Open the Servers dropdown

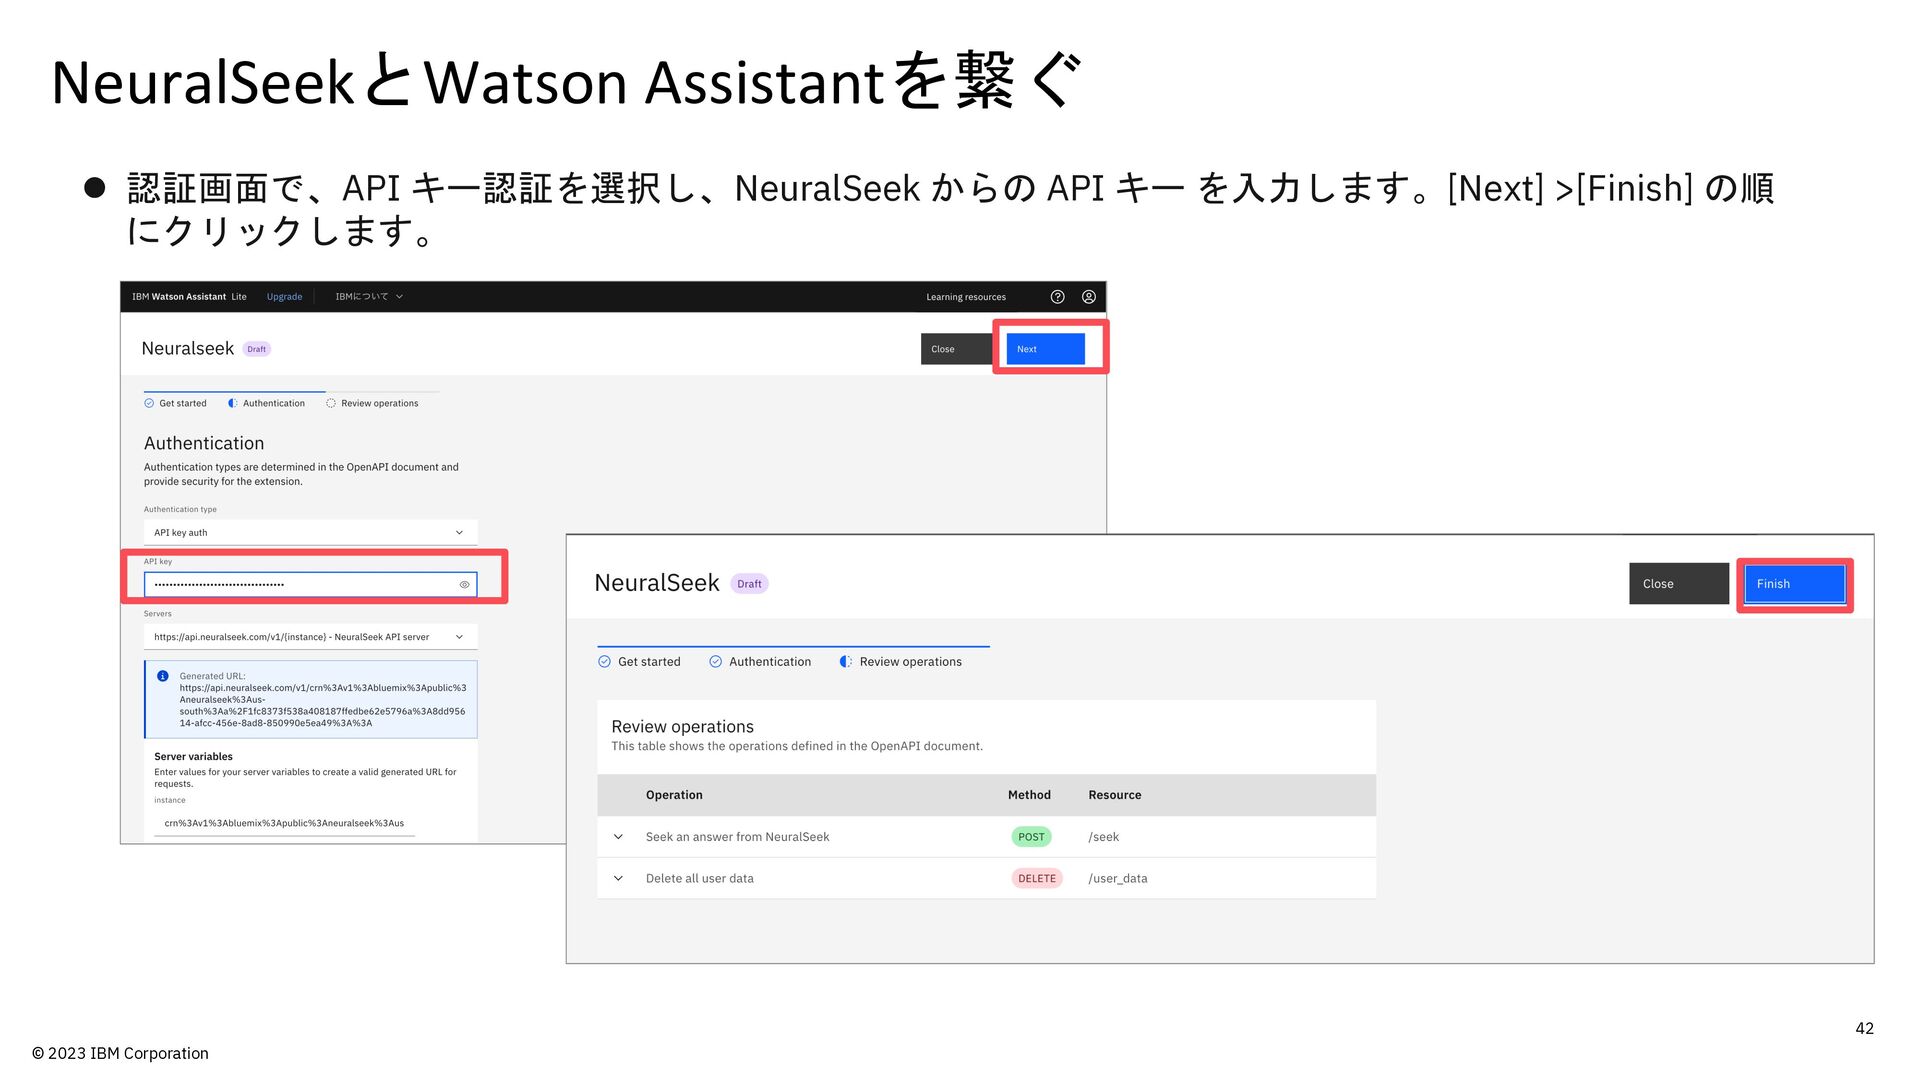[310, 637]
